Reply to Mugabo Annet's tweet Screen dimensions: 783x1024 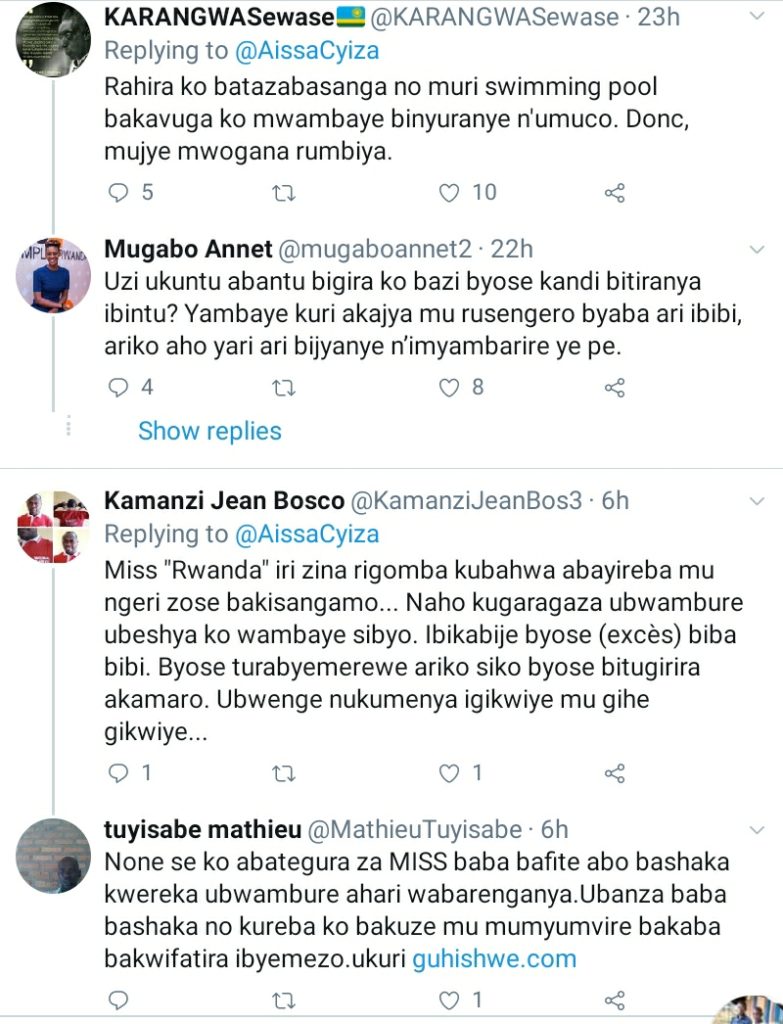tap(119, 386)
